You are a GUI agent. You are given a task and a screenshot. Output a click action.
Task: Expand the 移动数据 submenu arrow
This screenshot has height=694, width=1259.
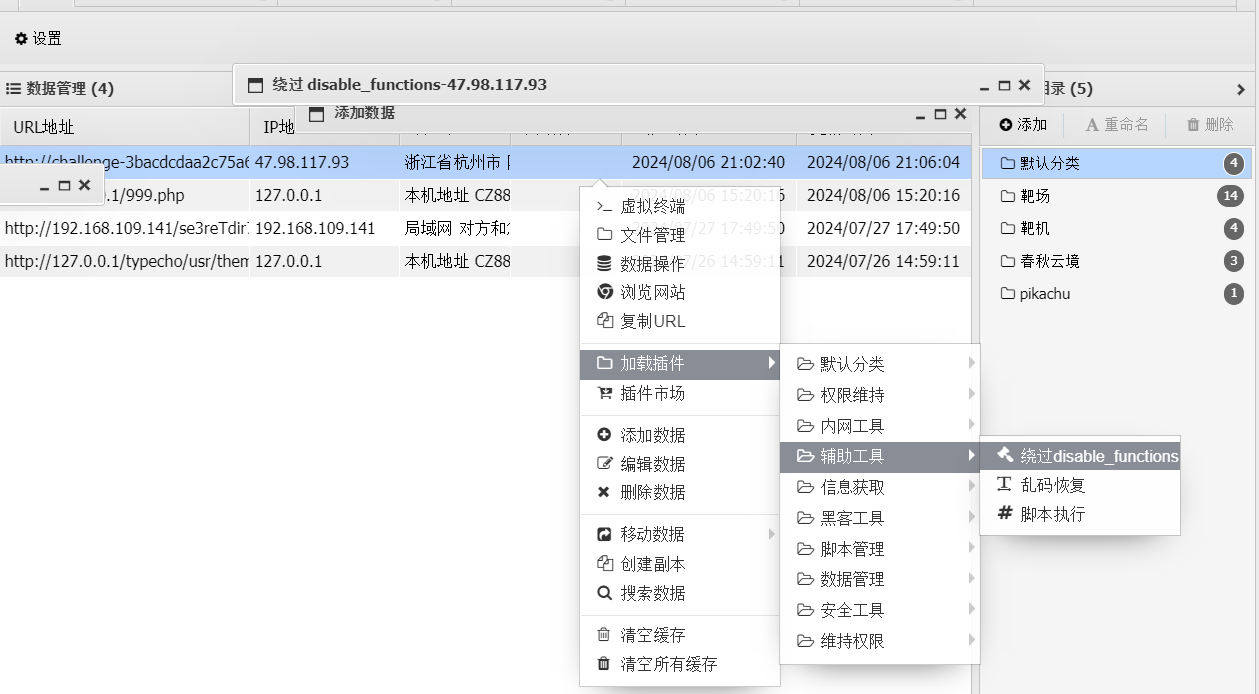(771, 535)
